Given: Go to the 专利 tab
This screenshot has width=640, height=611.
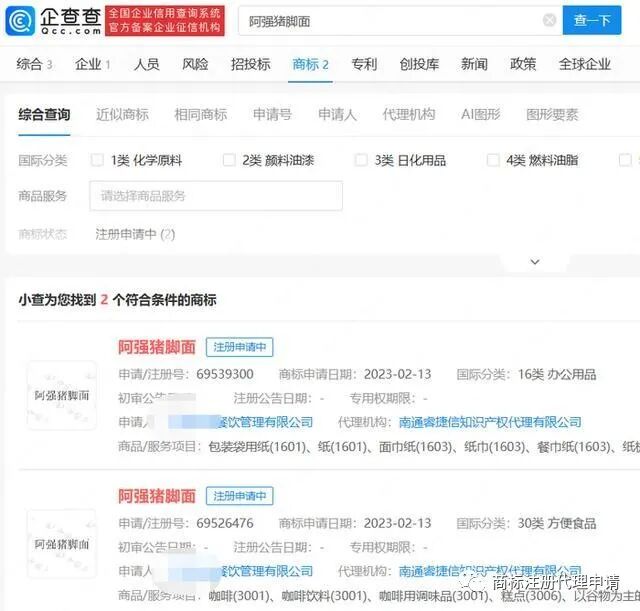Looking at the screenshot, I should pyautogui.click(x=364, y=64).
